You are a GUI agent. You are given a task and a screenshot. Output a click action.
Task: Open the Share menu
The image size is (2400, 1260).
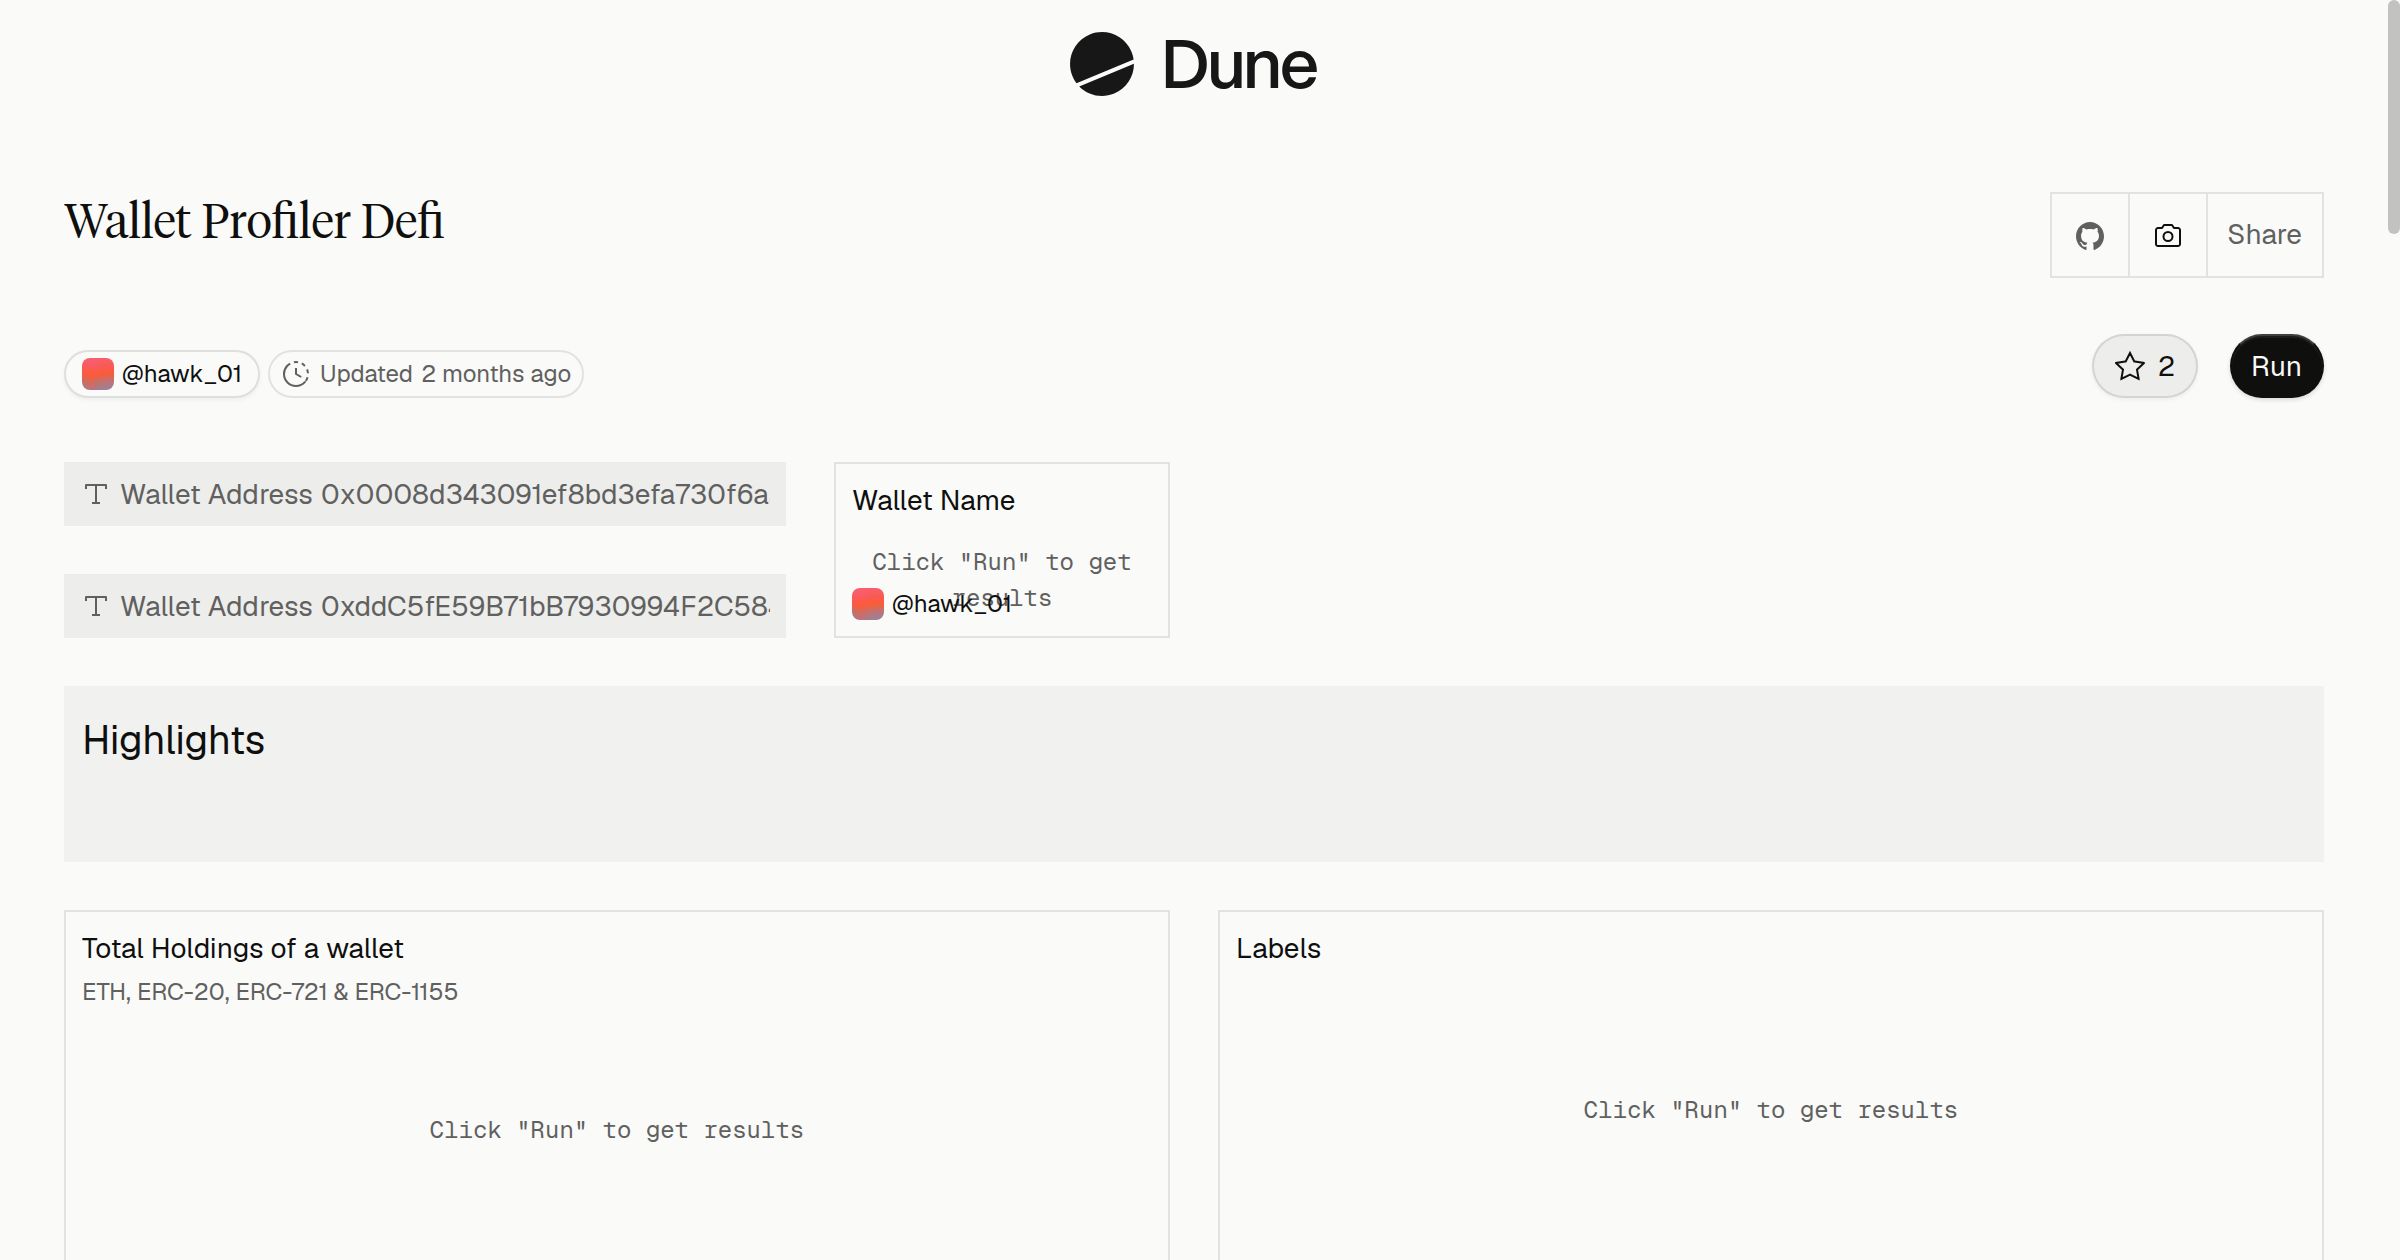(x=2264, y=235)
